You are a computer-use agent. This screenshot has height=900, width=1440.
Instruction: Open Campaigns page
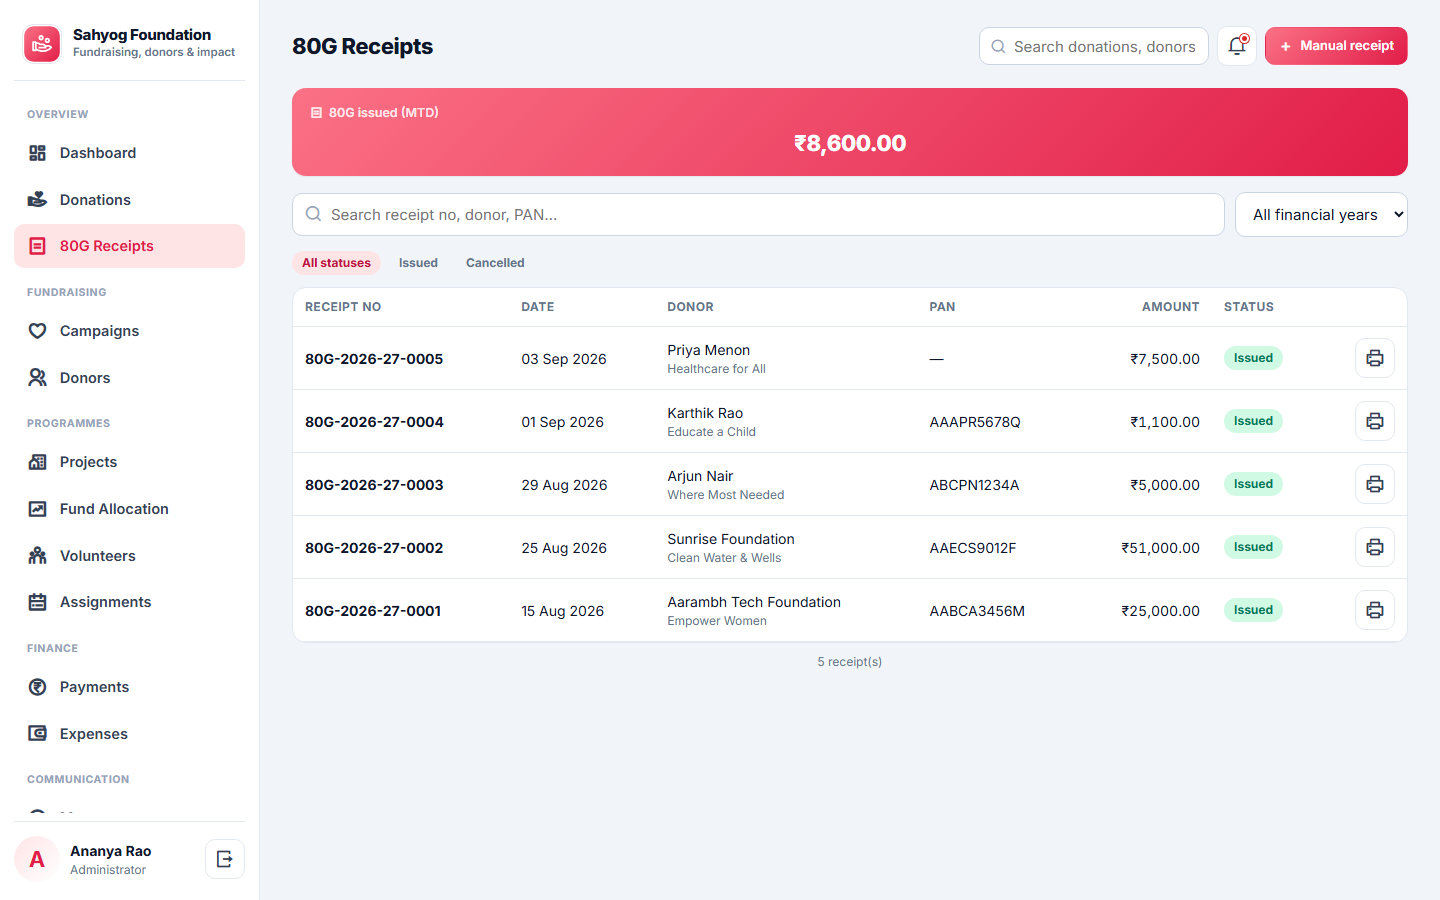pyautogui.click(x=129, y=331)
